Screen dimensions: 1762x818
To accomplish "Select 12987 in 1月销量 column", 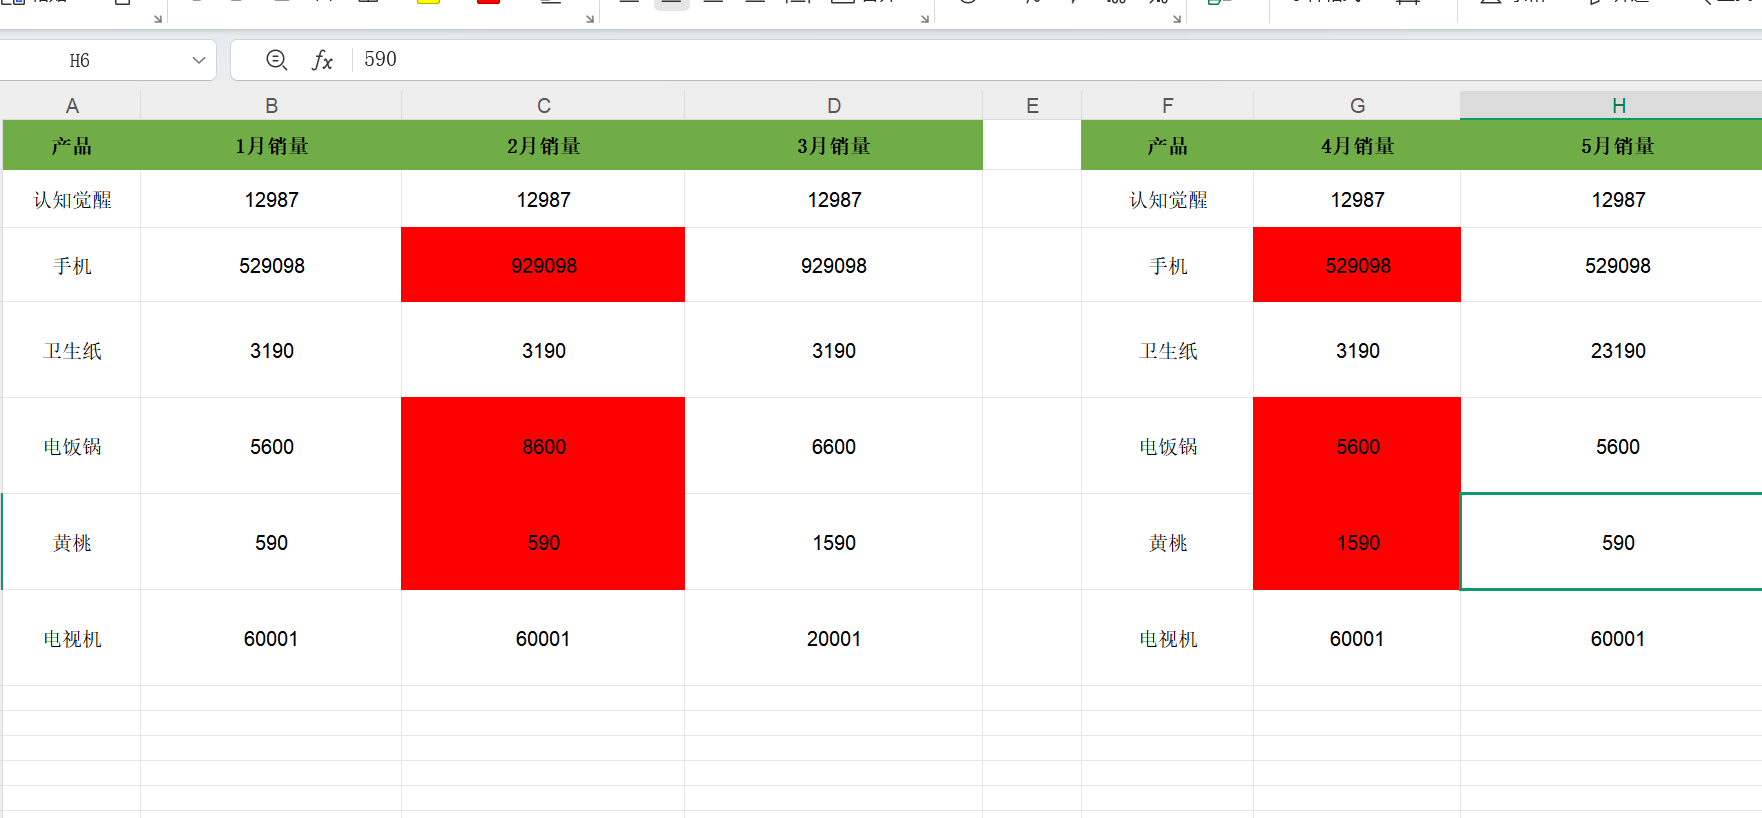I will pyautogui.click(x=271, y=199).
